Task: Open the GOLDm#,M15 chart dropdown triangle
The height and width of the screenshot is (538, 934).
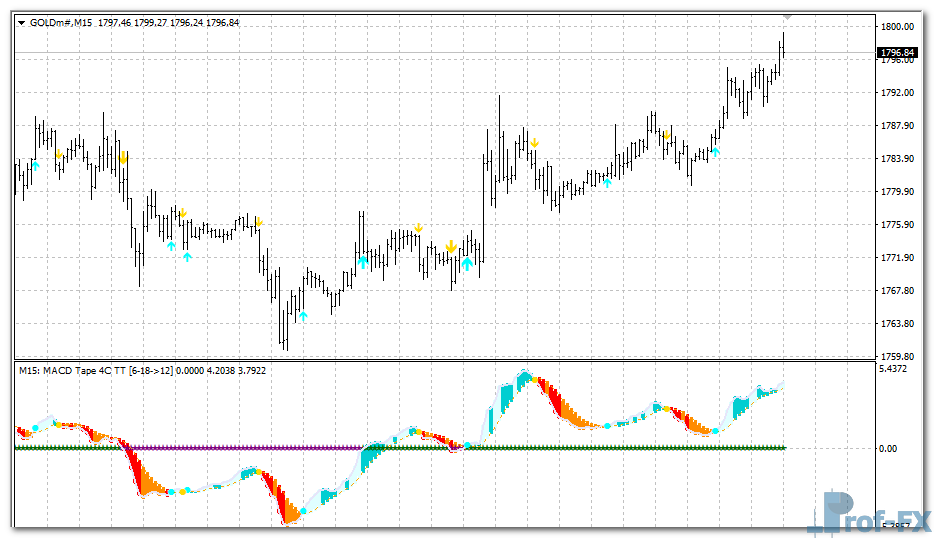Action: click(x=22, y=22)
